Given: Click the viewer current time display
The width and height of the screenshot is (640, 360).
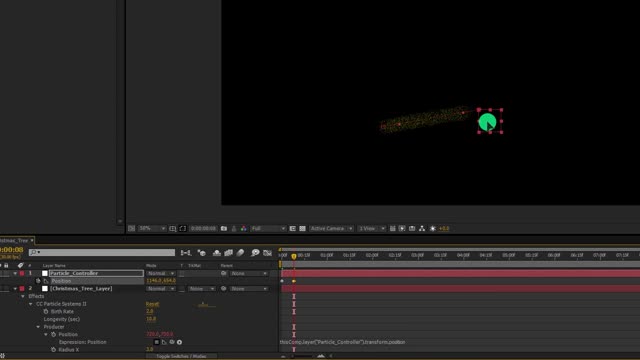Looking at the screenshot, I should [203, 229].
